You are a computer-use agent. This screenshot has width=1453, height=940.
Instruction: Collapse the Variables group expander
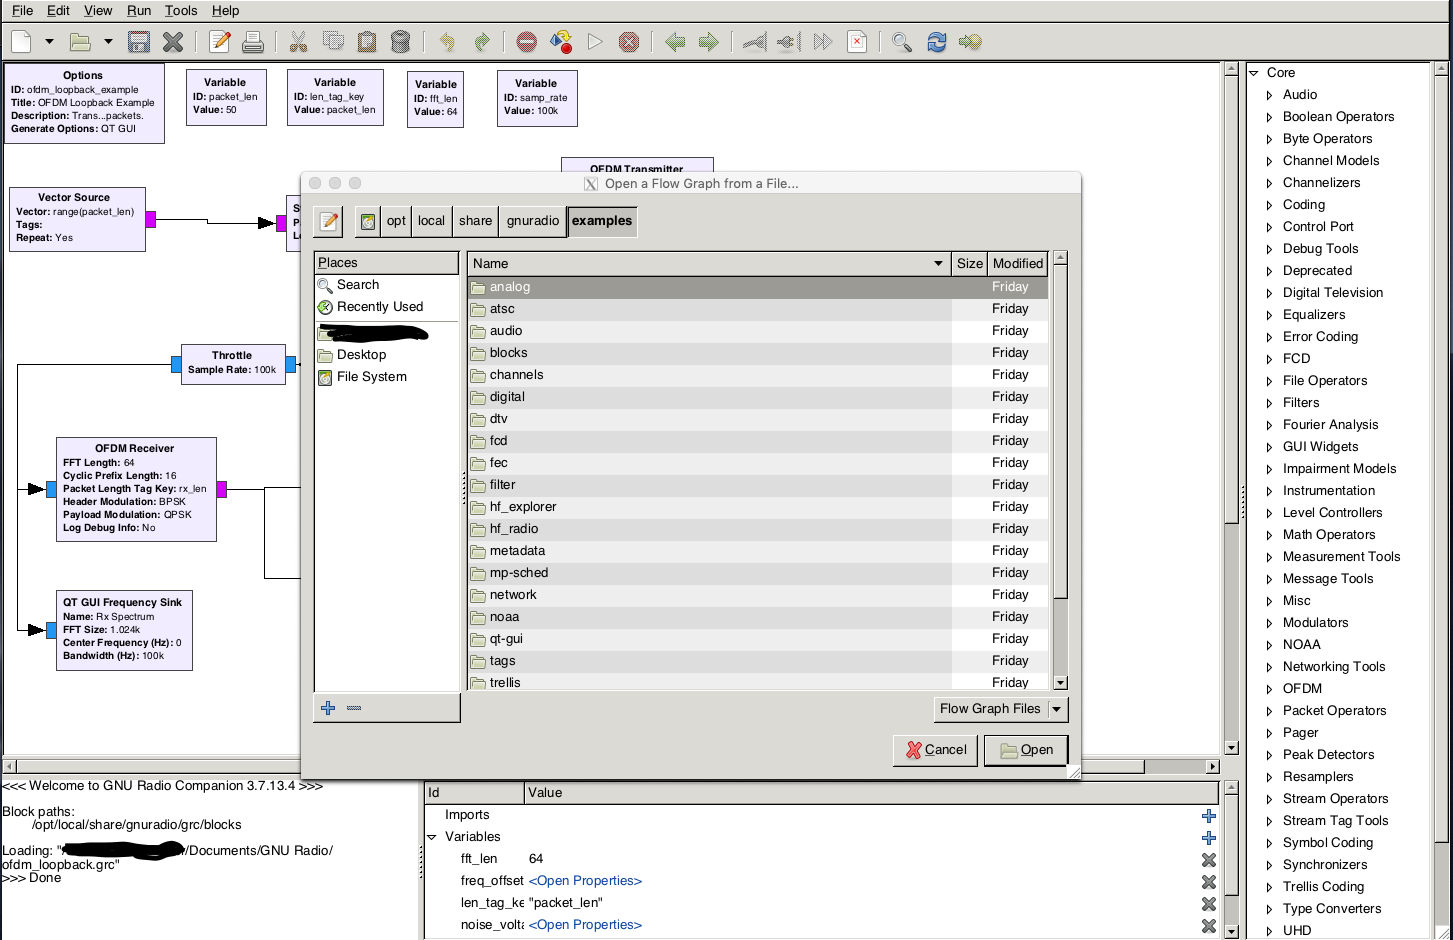[x=432, y=837]
